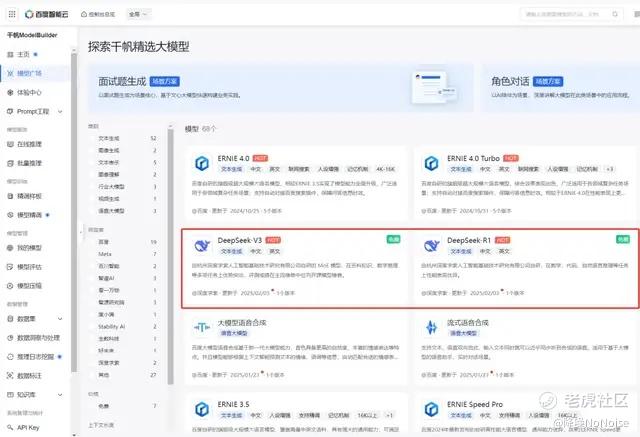Check the Stability AI provider checkbox

[93, 326]
